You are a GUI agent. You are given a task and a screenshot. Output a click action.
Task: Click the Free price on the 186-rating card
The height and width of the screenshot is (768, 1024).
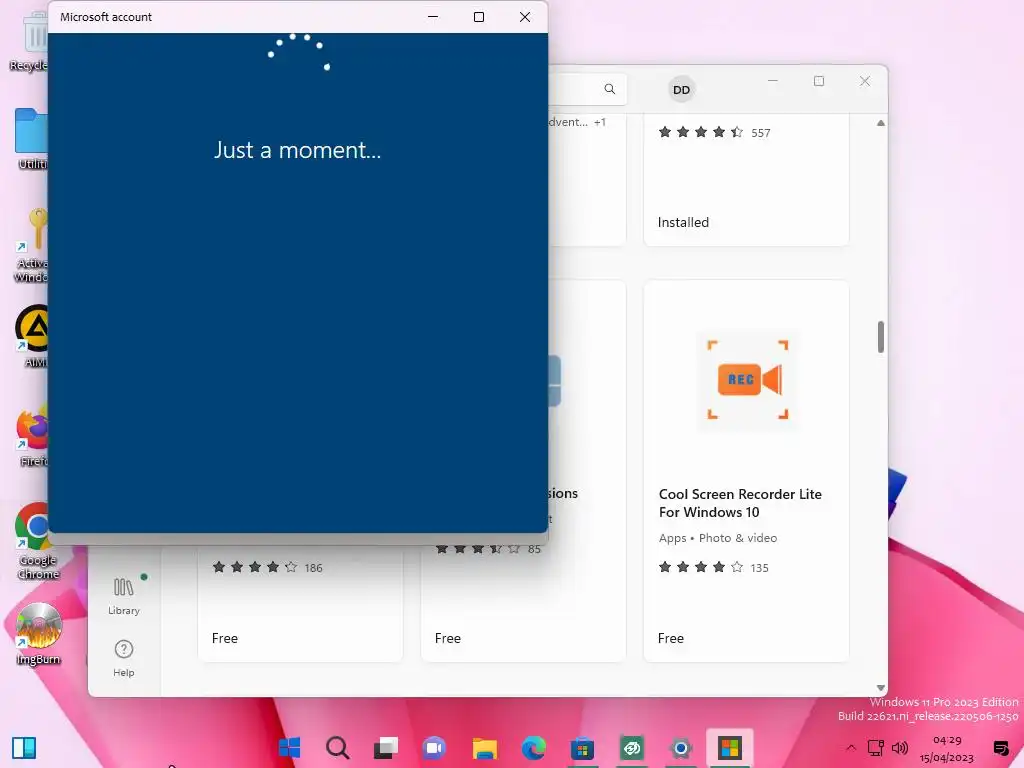225,638
